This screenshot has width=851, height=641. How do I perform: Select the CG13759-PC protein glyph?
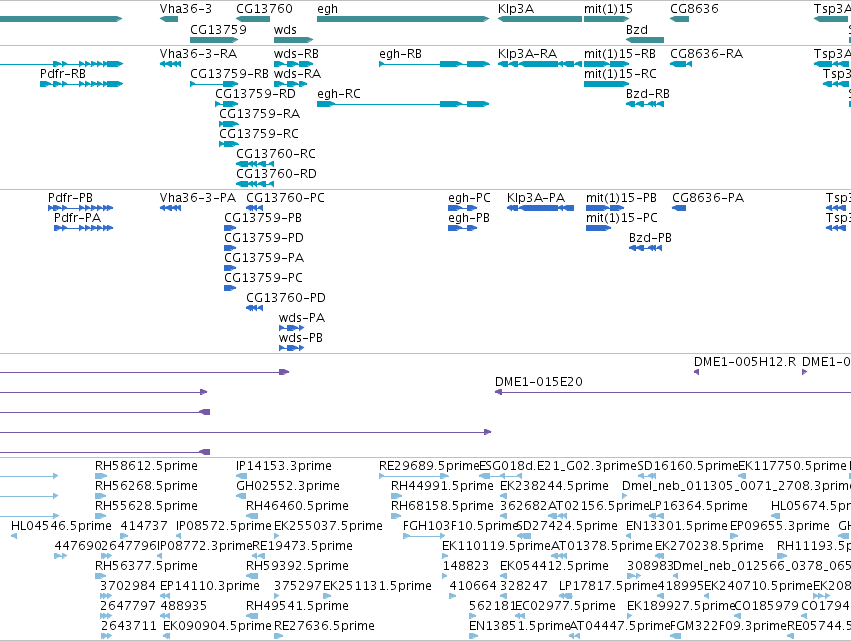tap(230, 288)
